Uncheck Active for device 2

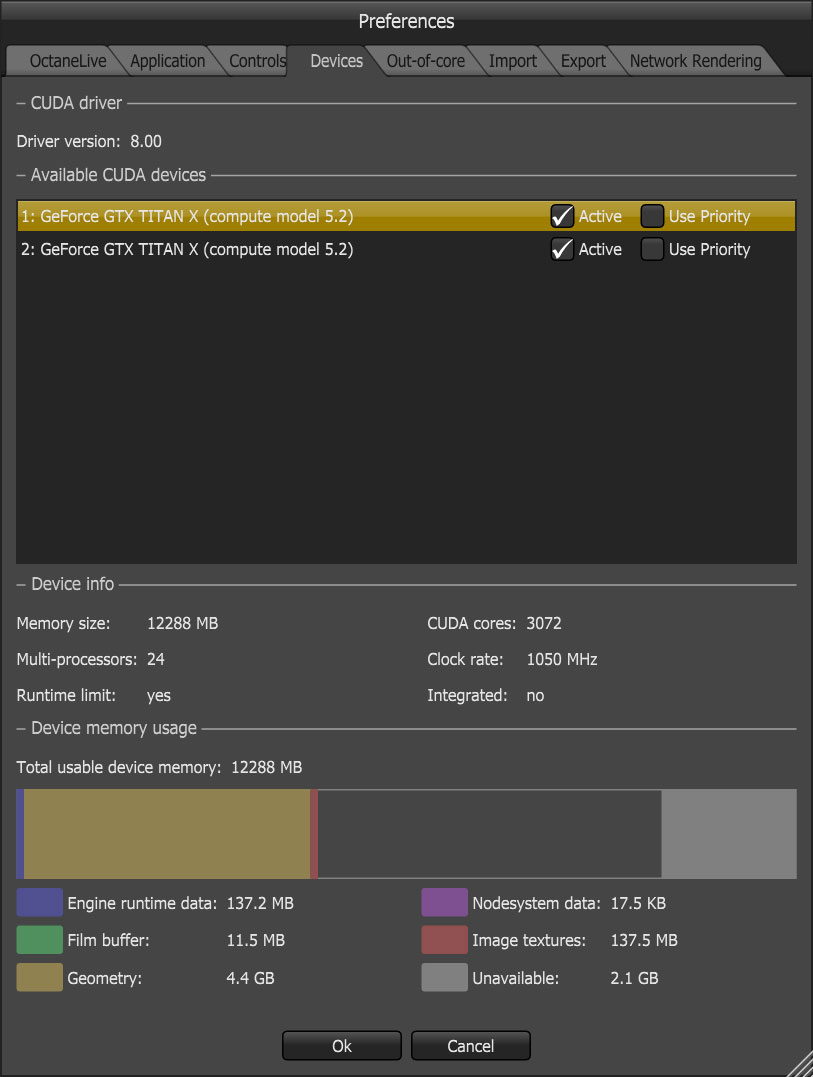[x=562, y=249]
